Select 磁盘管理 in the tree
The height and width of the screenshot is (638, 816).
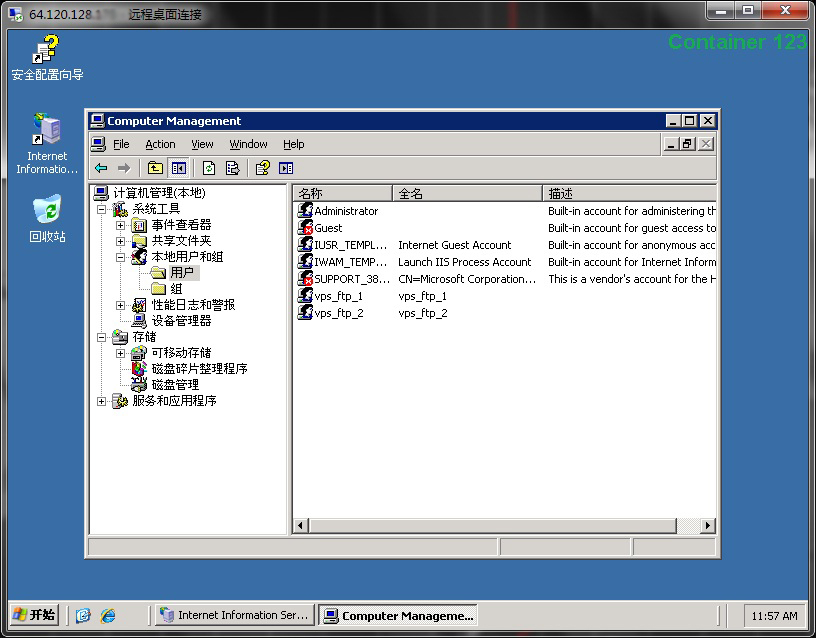[175, 385]
